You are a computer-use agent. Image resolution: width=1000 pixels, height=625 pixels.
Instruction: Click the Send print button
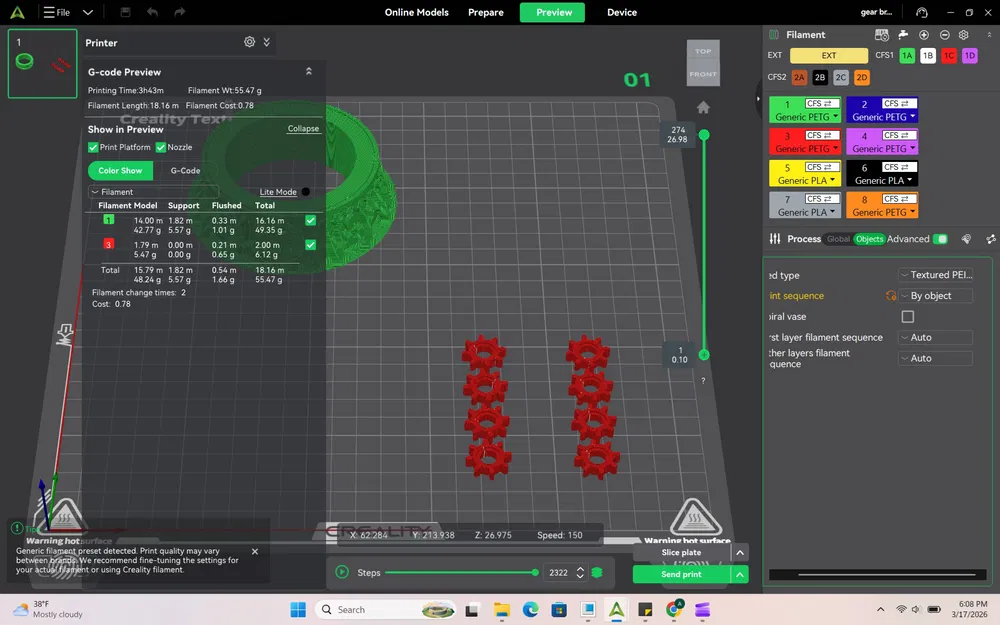pyautogui.click(x=681, y=574)
